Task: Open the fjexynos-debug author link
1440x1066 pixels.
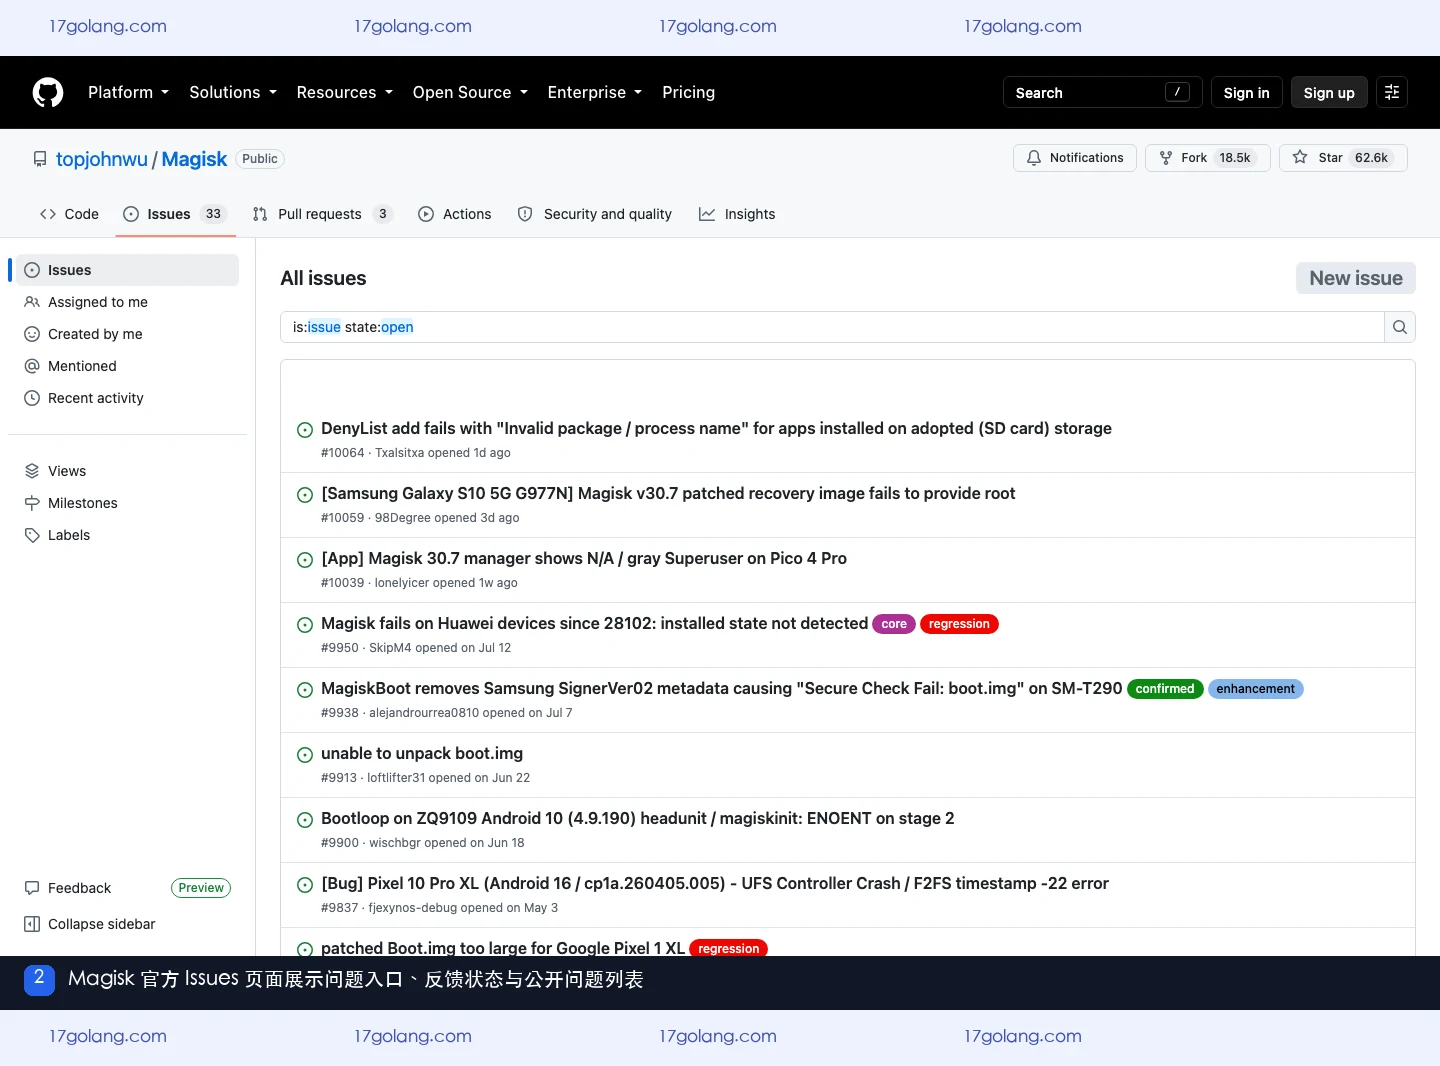Action: [413, 908]
